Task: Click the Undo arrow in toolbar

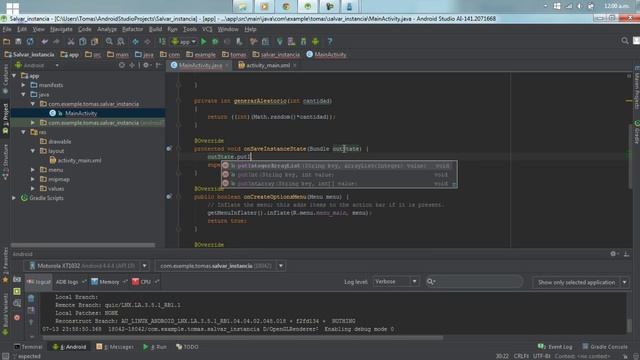Action: coord(44,41)
